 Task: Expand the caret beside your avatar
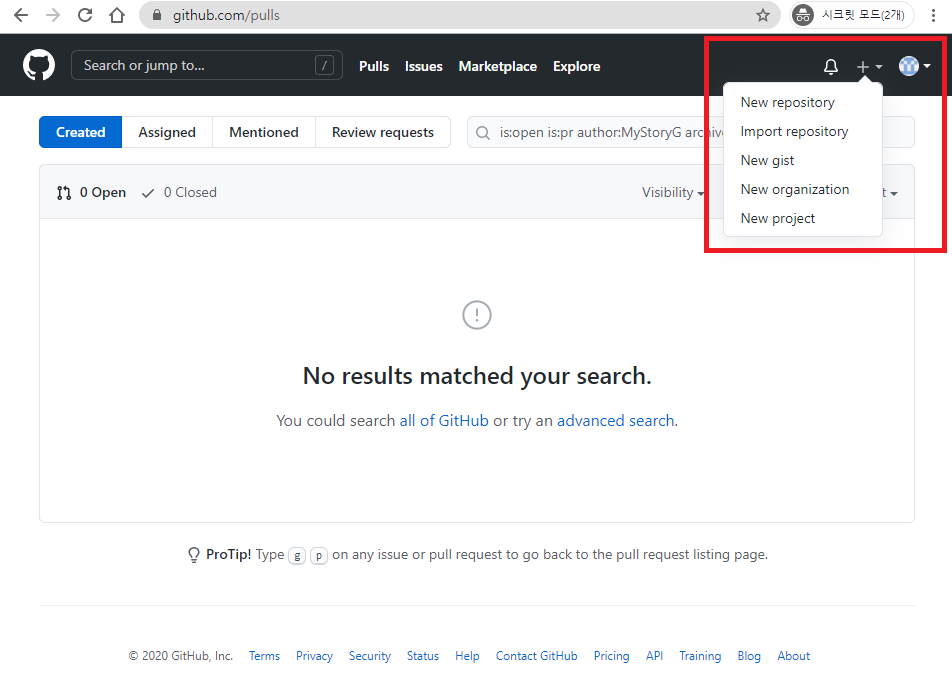point(925,65)
